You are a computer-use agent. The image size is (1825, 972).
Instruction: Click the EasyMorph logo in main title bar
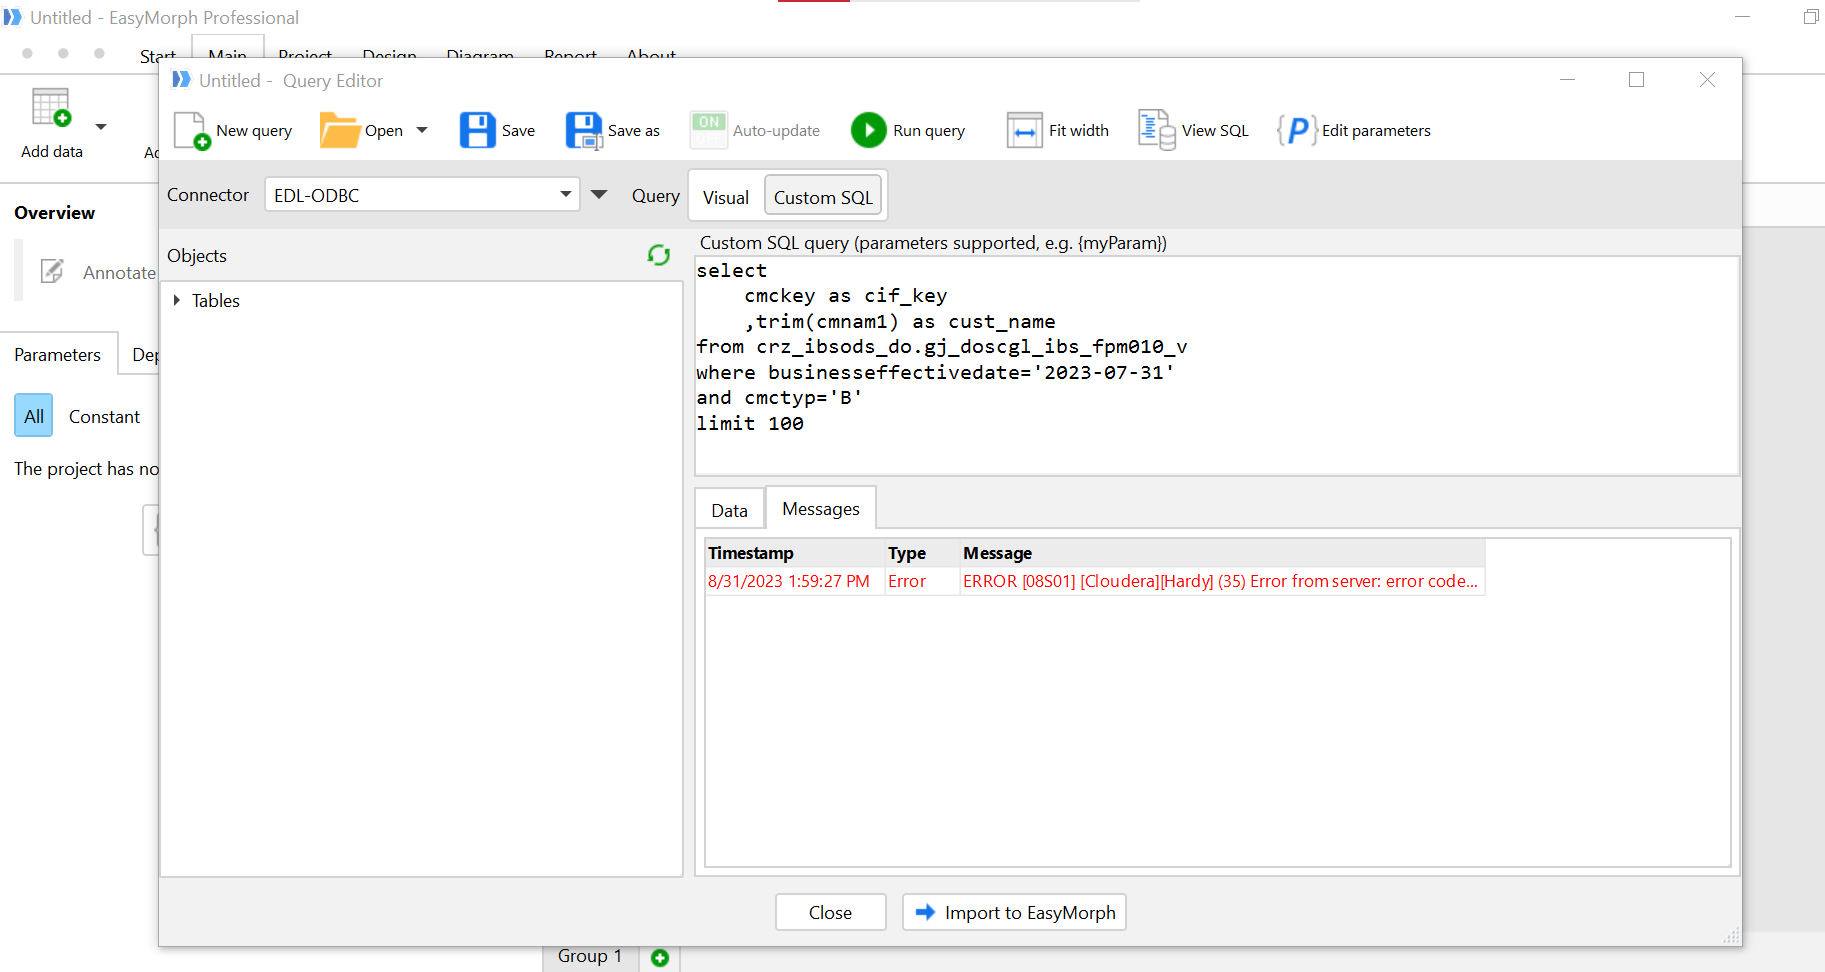(12, 17)
